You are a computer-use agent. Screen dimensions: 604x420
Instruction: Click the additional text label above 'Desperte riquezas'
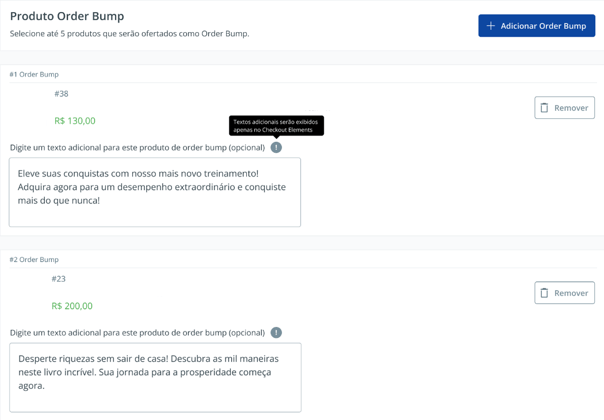(137, 333)
